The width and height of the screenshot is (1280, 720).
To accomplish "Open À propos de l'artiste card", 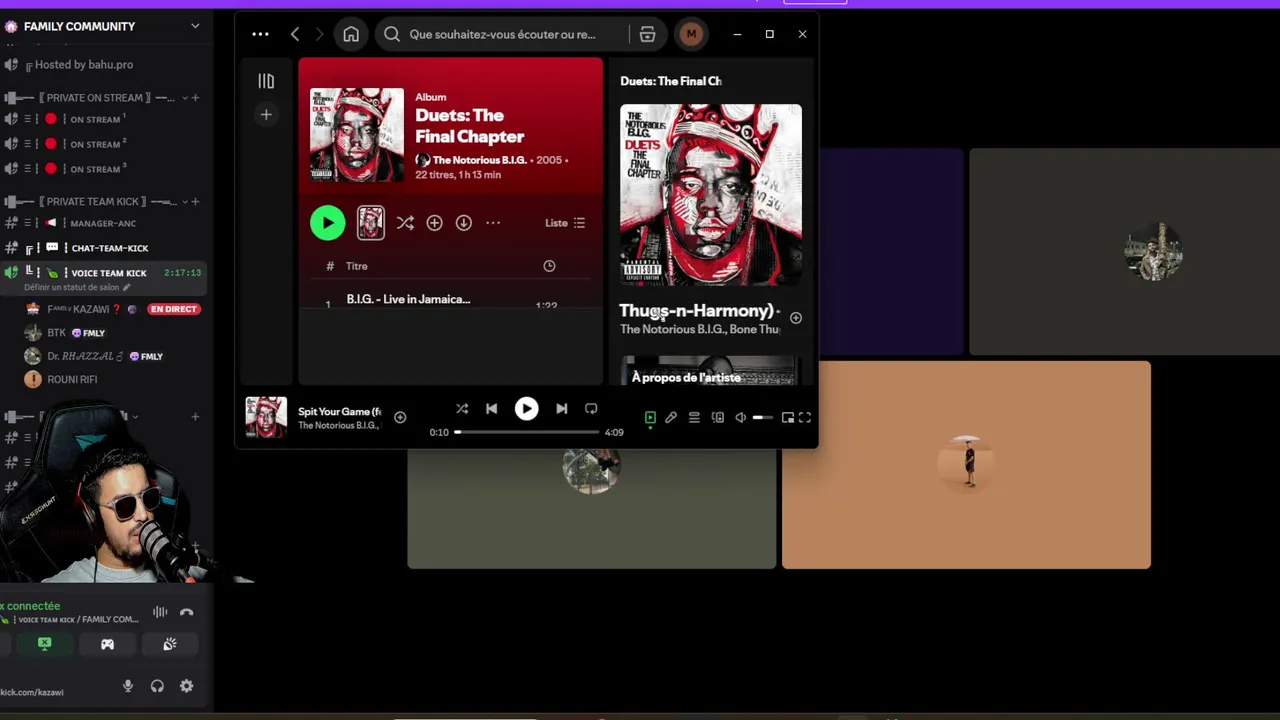I will pos(711,372).
